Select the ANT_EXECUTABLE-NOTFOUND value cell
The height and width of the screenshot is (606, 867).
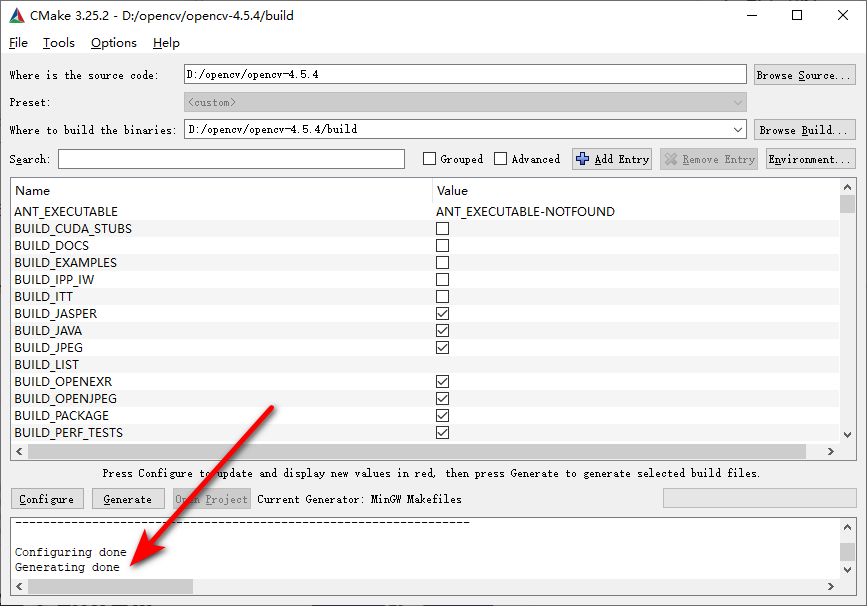coord(525,212)
